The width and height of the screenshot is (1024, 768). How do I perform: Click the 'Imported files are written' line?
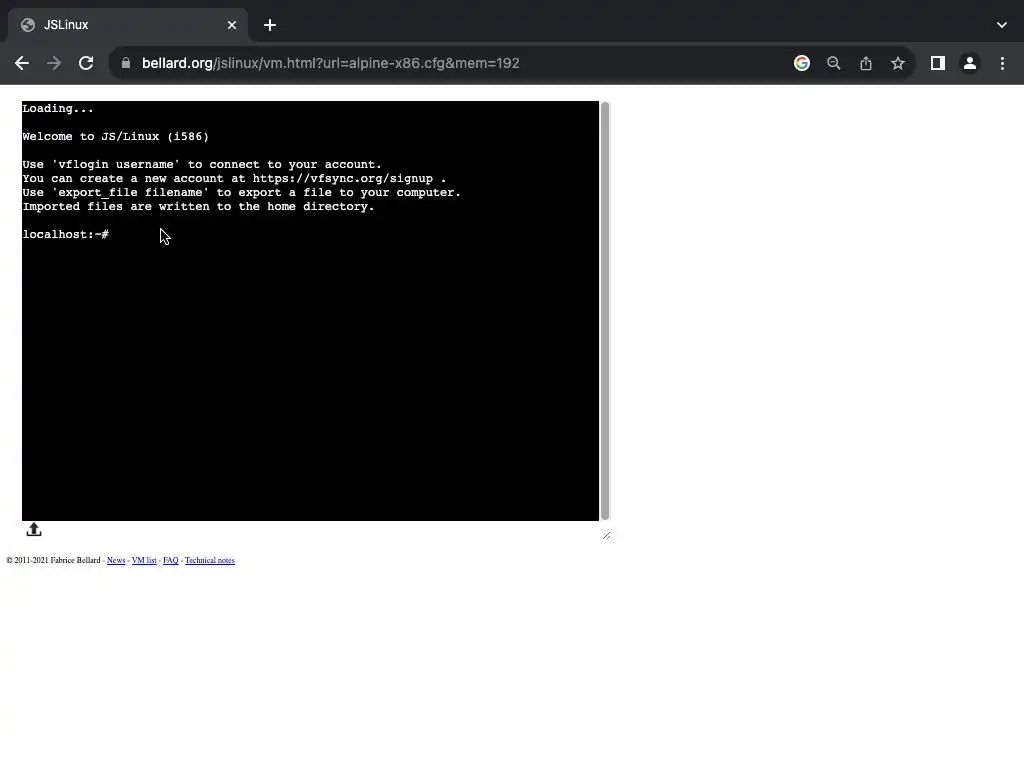(x=199, y=206)
